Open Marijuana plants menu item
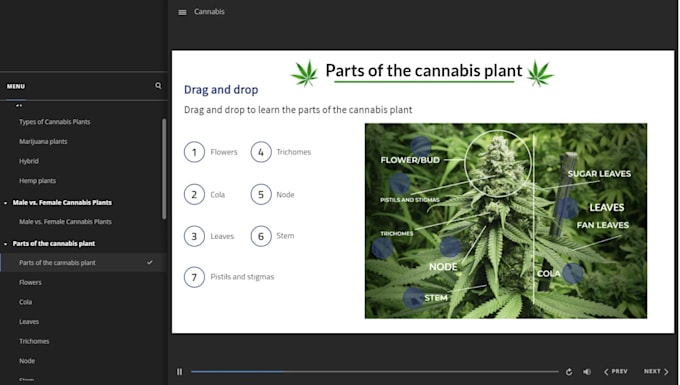Screen dimensions: 680x385 [43, 141]
